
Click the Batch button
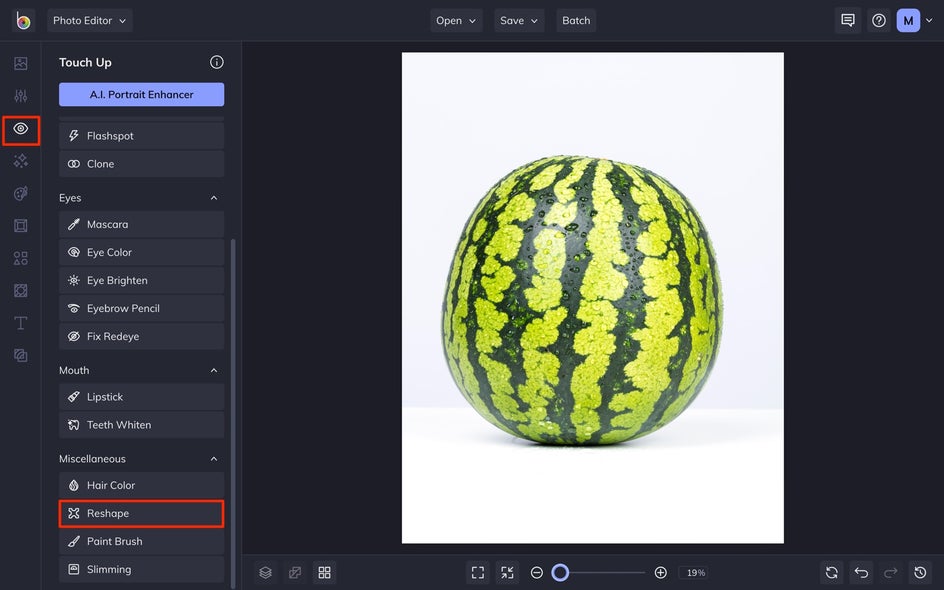pos(576,20)
